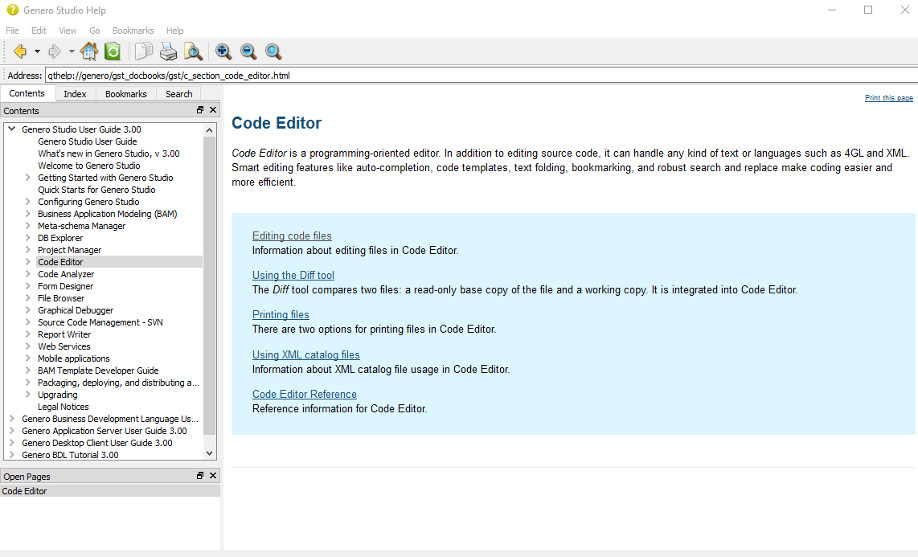Screen dimensions: 918x557
Task: Expand Project Manager node
Action: click(28, 250)
